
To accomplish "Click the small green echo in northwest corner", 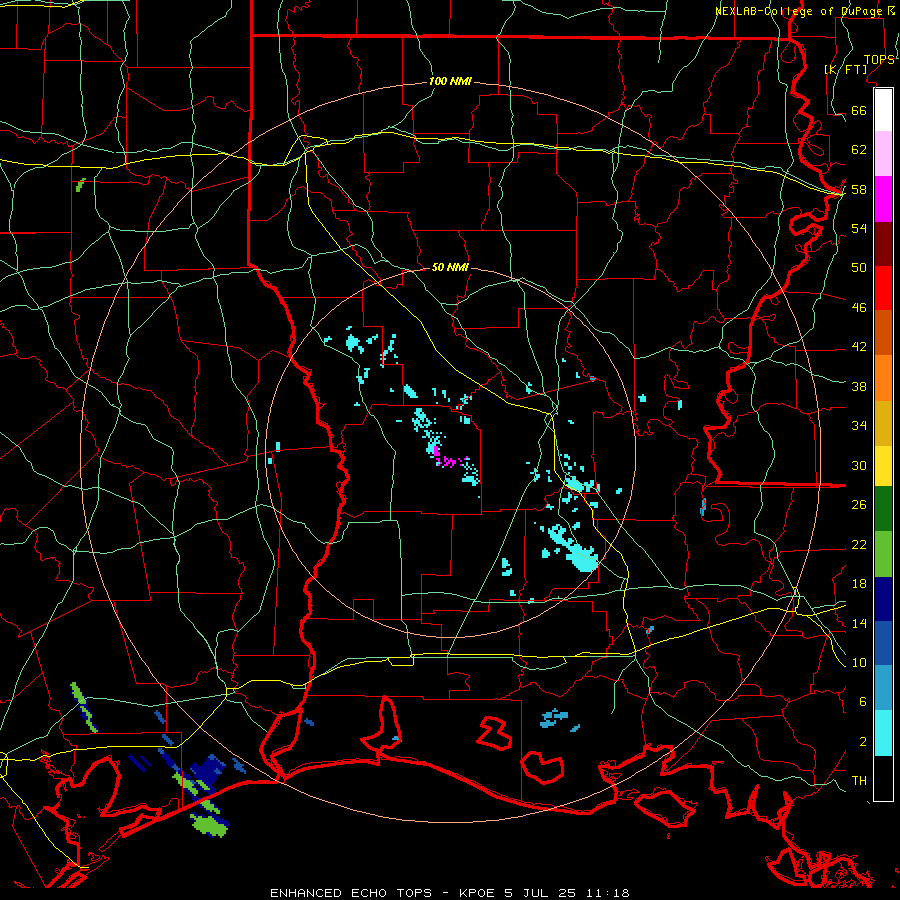I will (80, 185).
